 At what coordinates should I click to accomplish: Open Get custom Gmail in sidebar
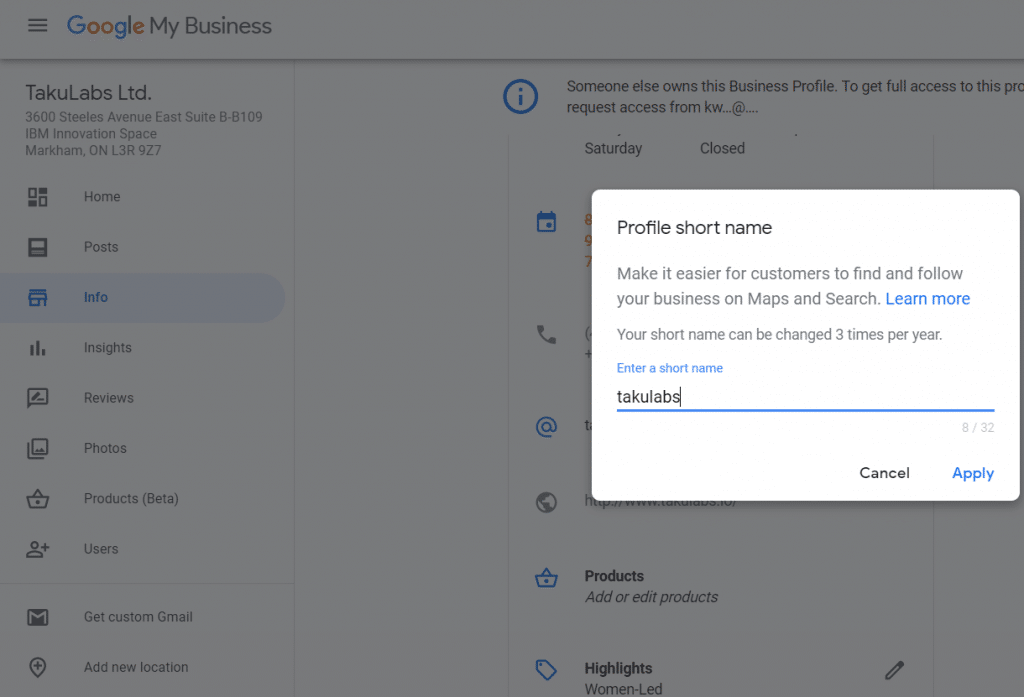(x=138, y=617)
